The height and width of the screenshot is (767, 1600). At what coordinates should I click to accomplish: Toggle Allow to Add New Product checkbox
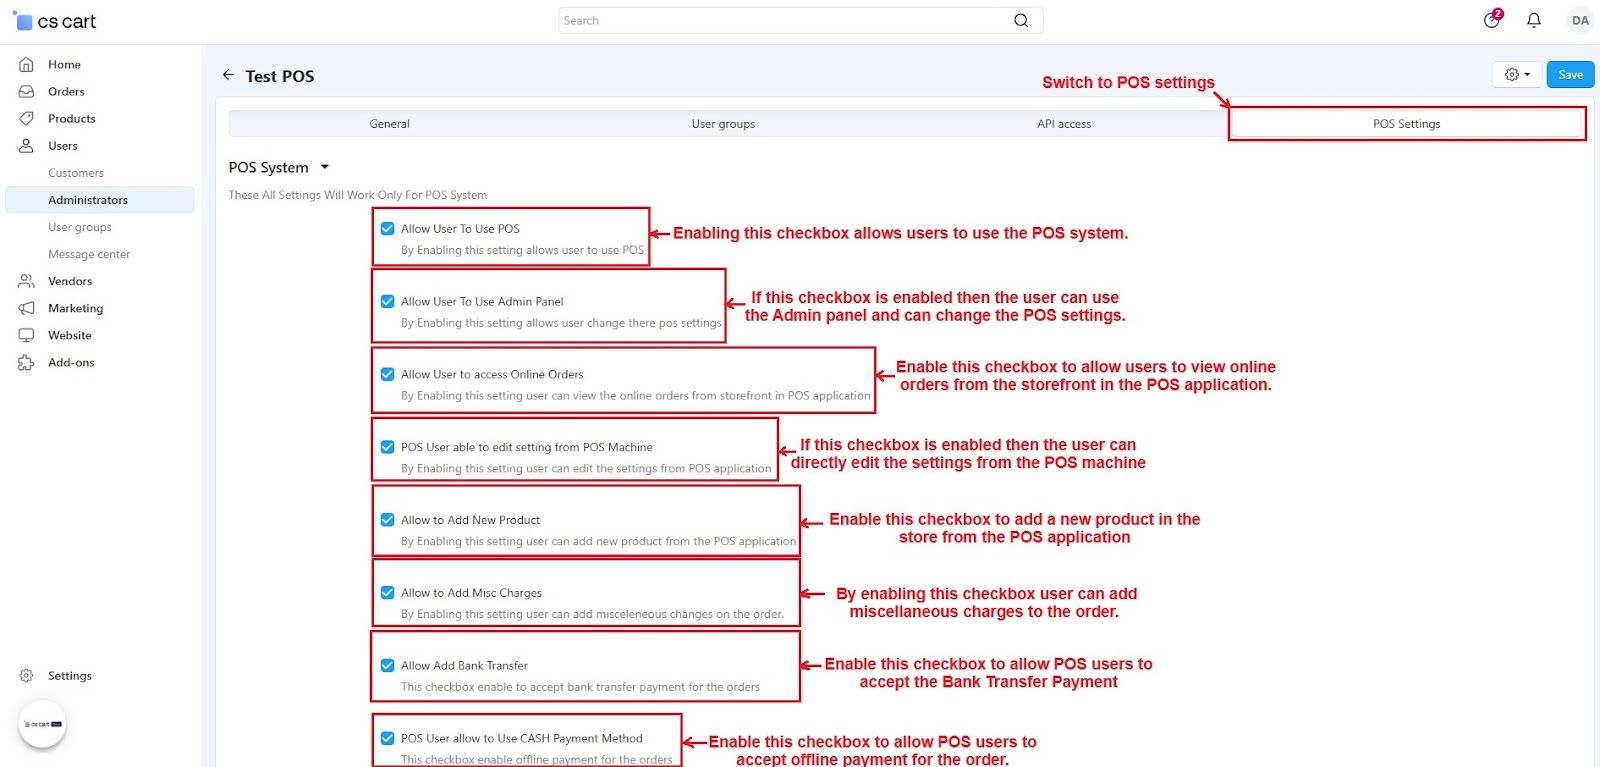[387, 520]
